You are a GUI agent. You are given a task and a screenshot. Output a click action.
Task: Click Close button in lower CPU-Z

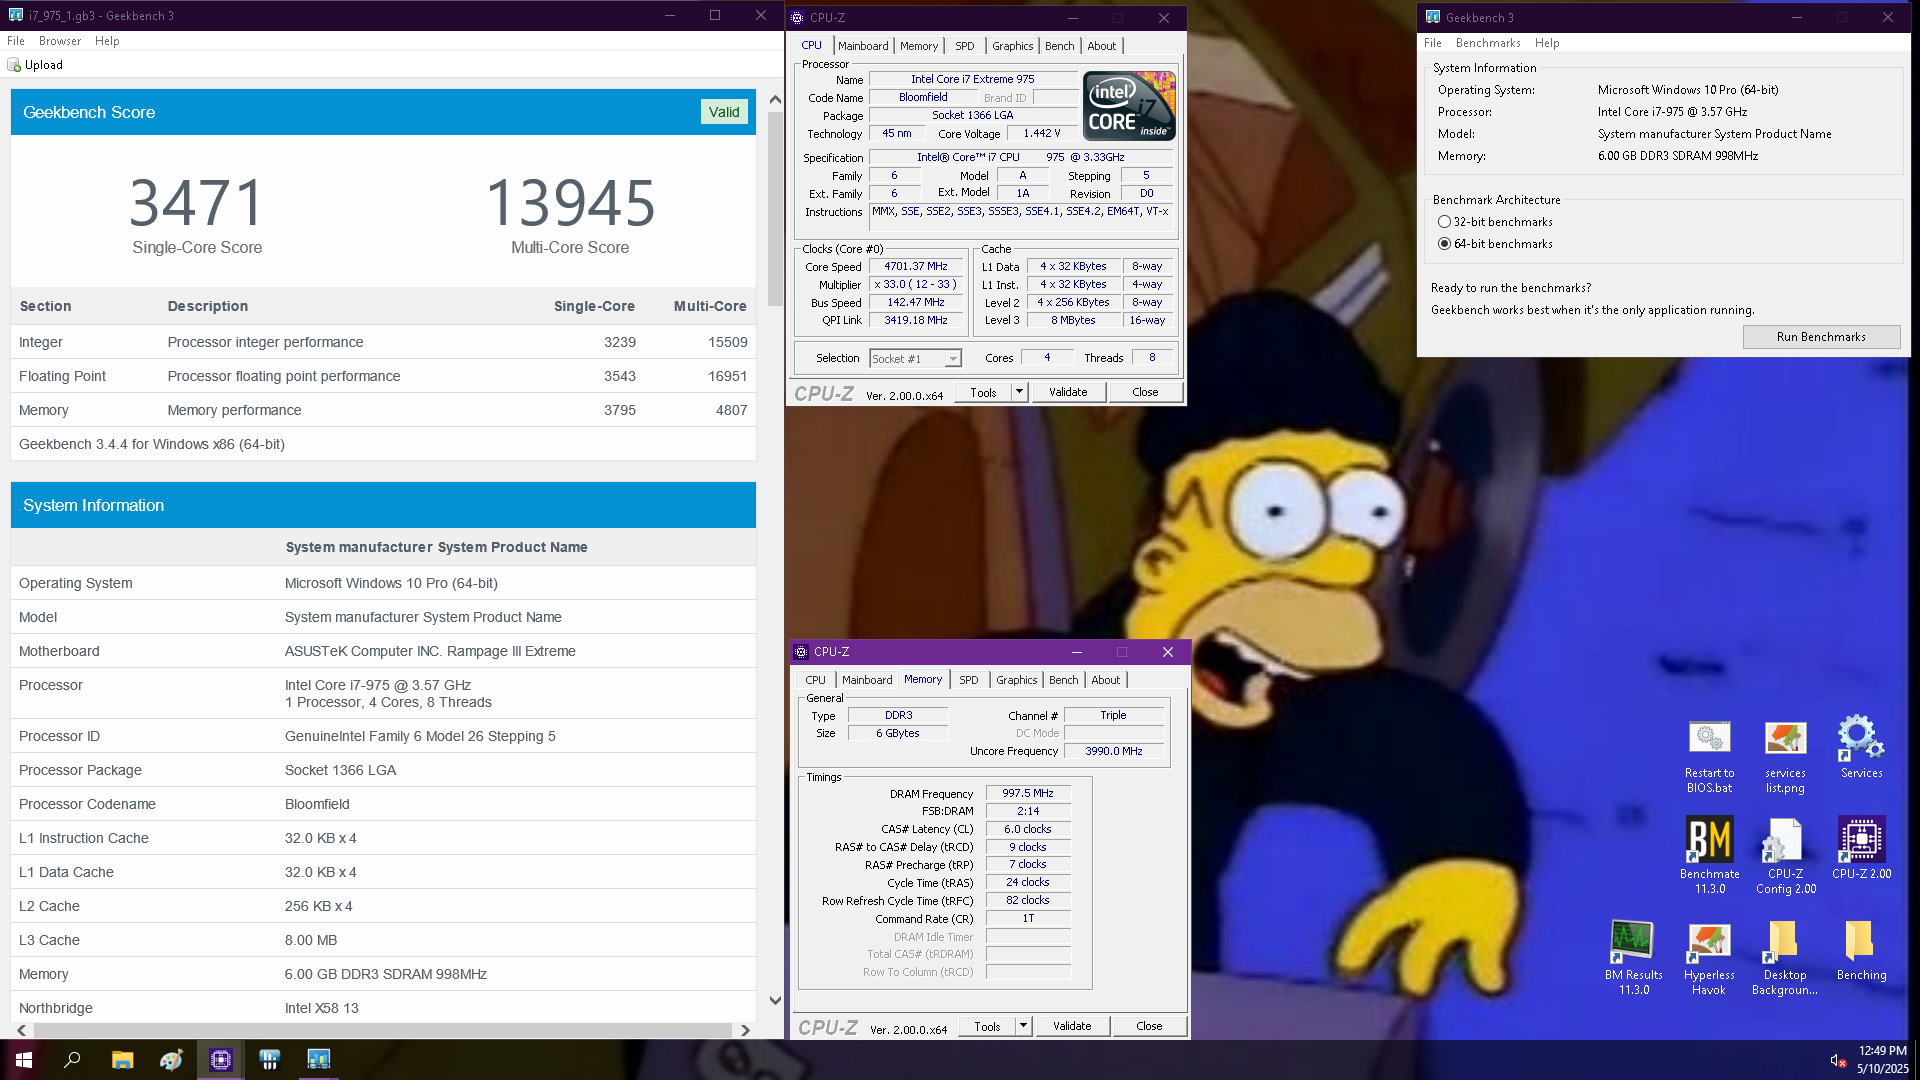(x=1149, y=1026)
